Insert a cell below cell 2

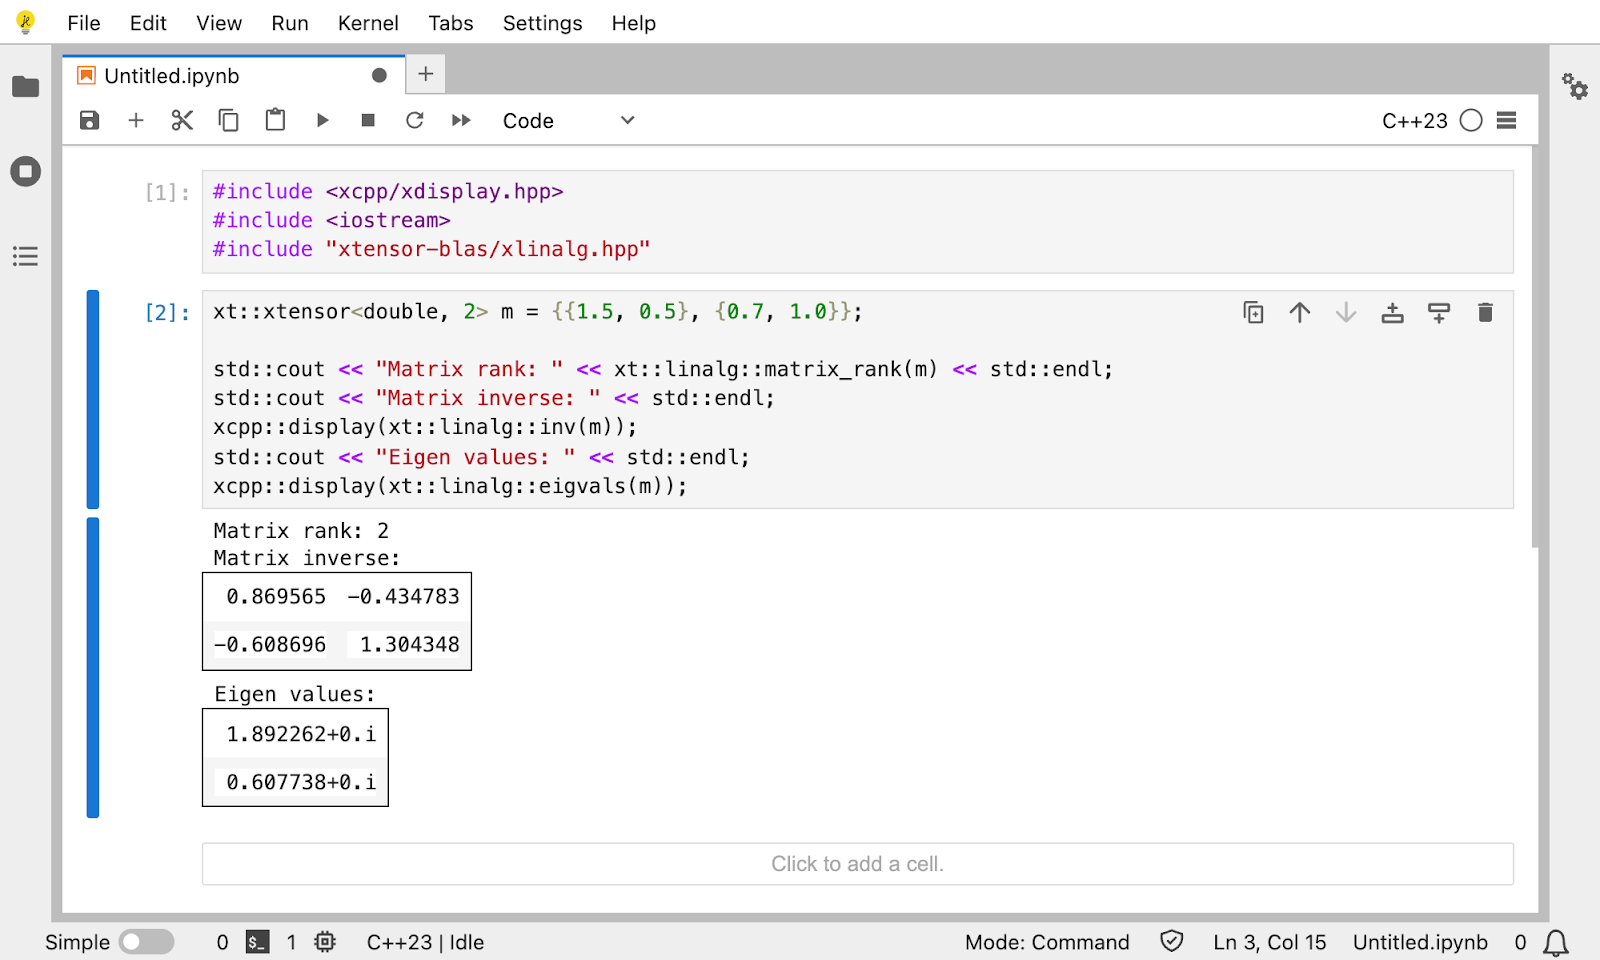[x=1439, y=313]
